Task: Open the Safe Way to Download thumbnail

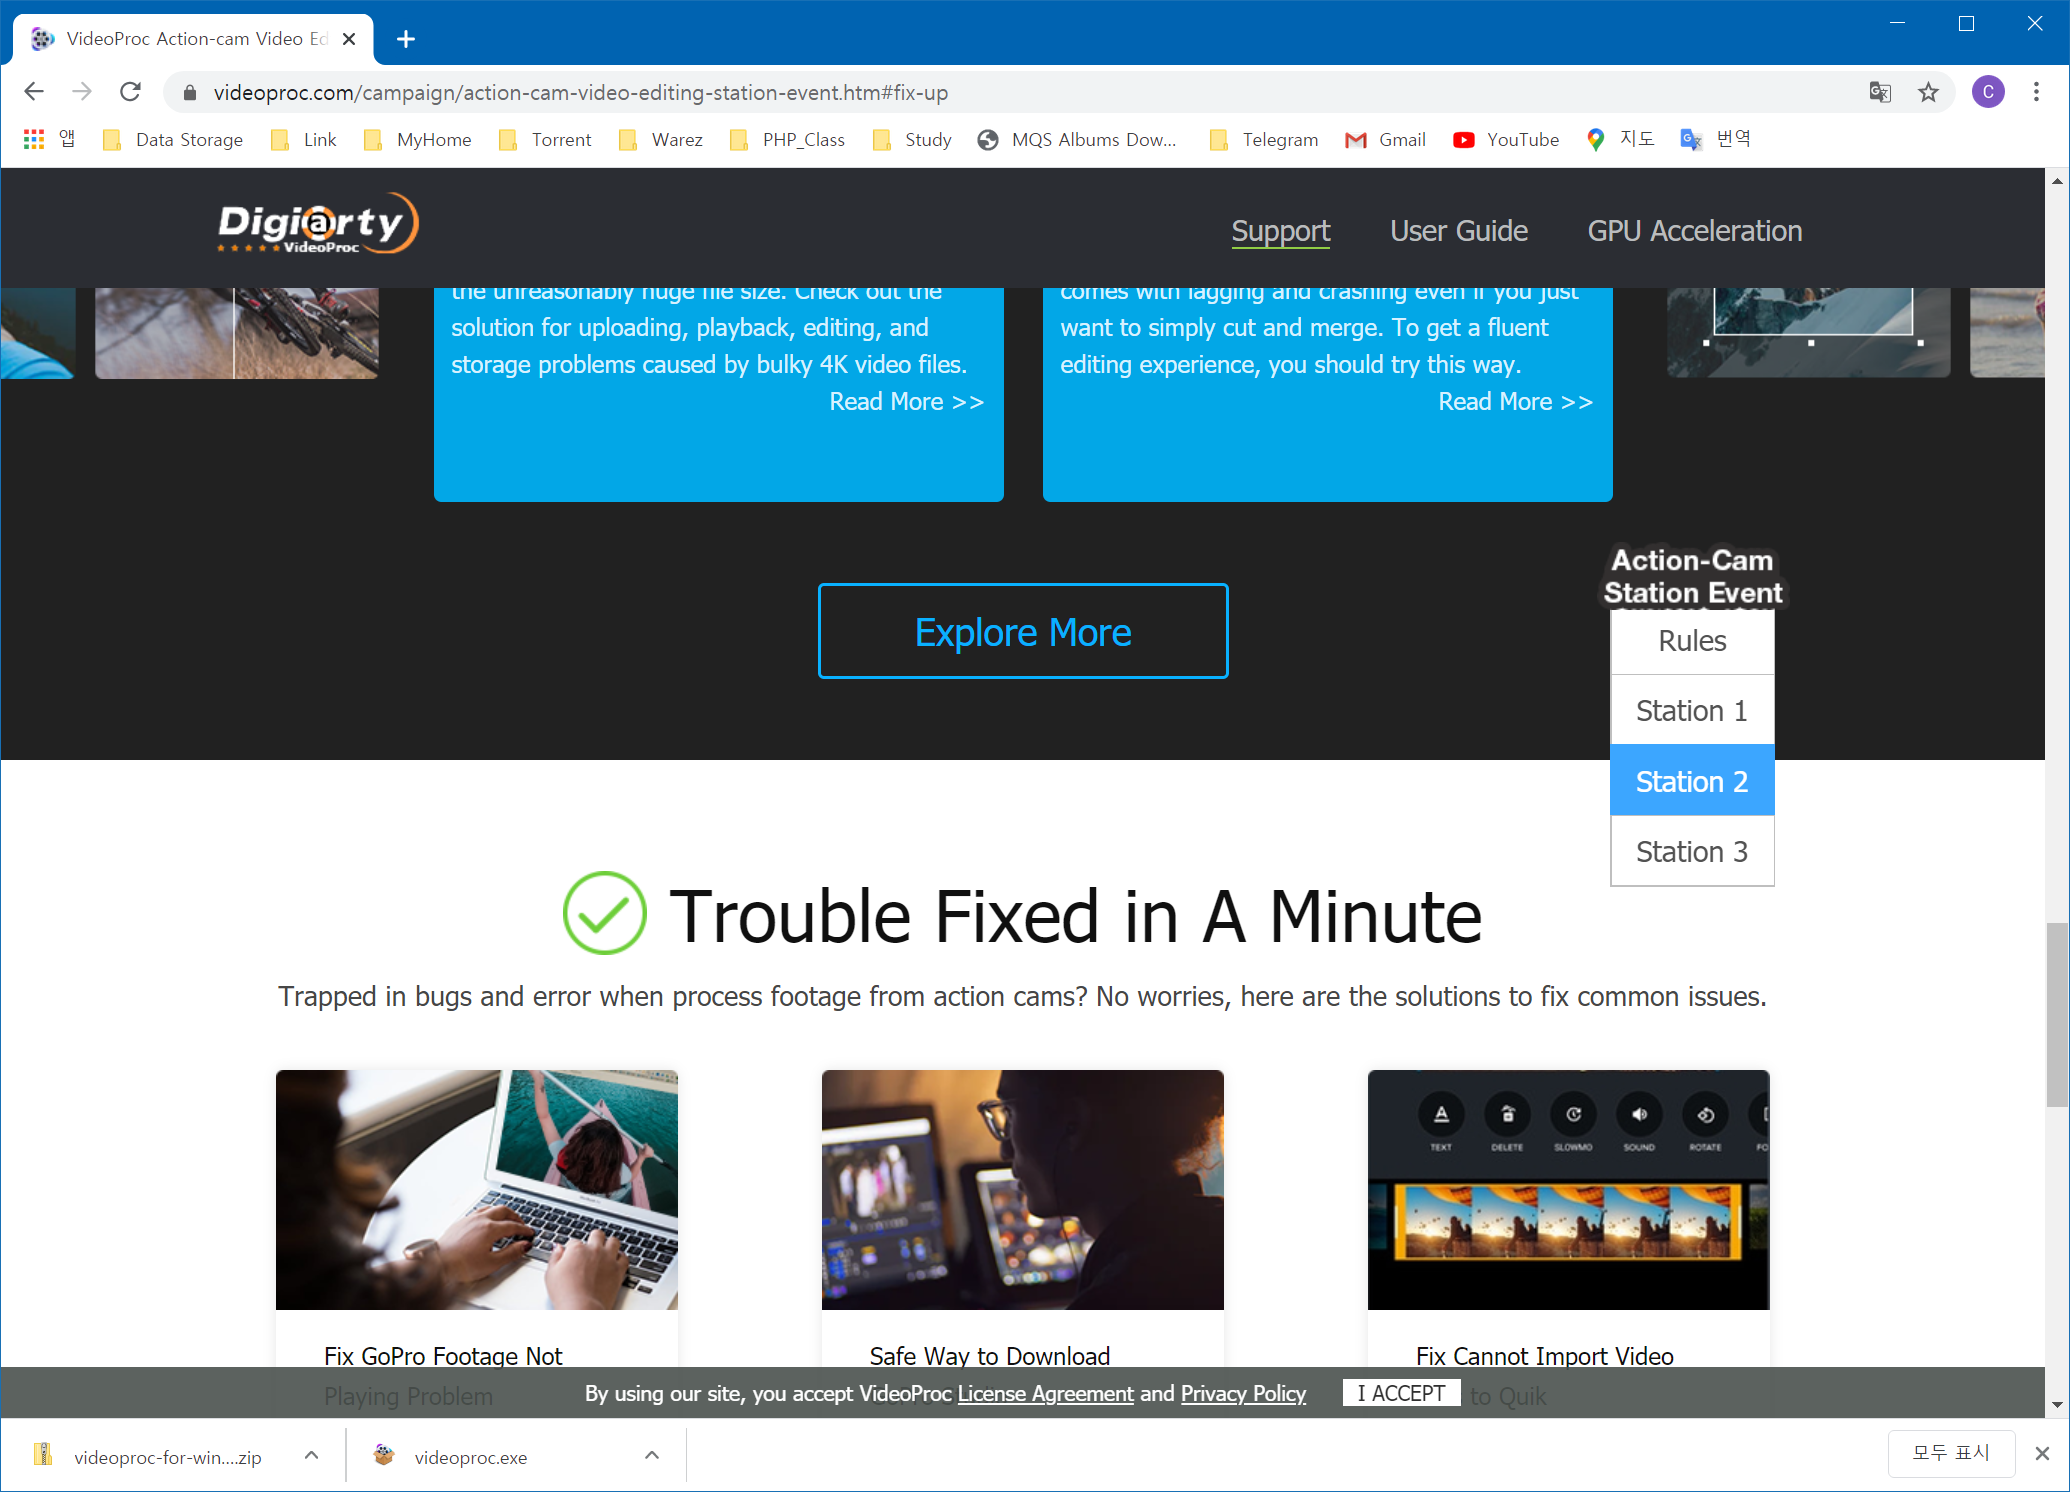Action: (1022, 1189)
